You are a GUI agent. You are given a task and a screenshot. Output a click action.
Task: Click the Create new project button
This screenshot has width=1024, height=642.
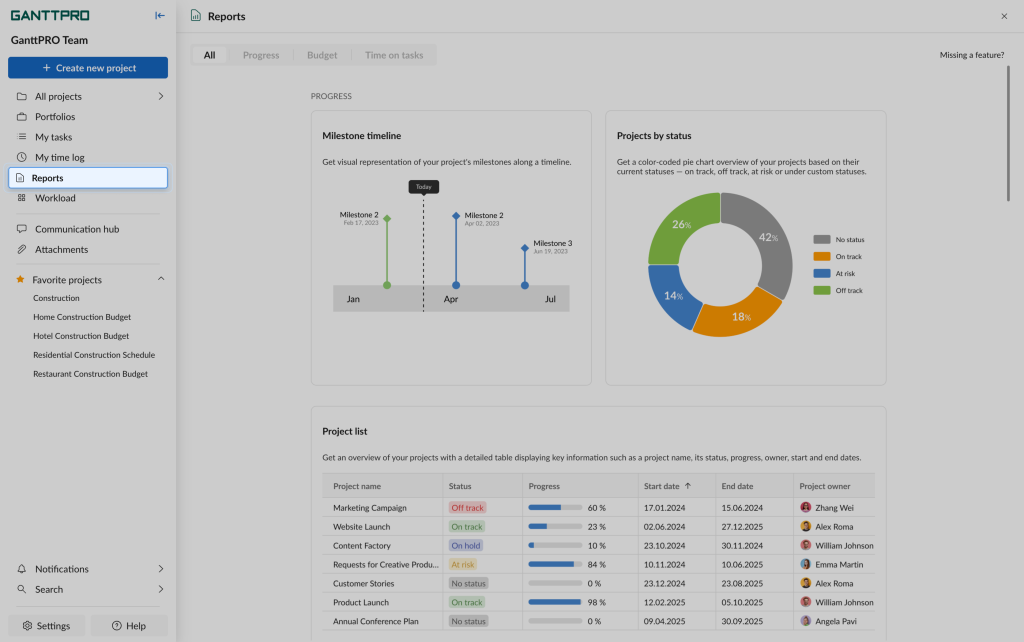[87, 67]
